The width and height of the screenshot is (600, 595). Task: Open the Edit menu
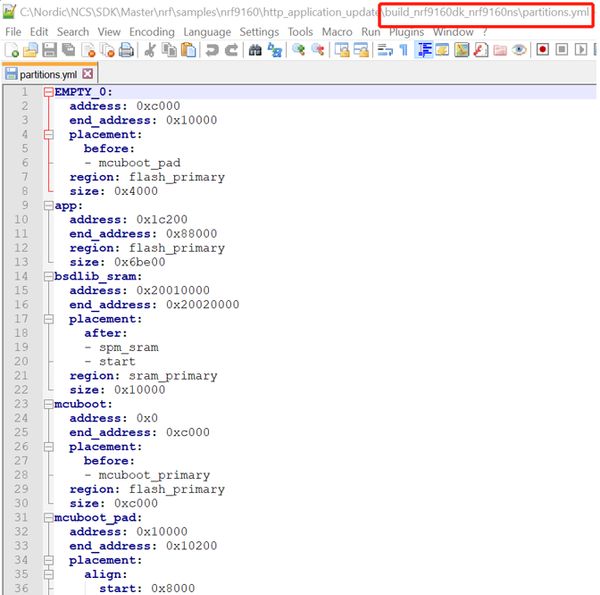pyautogui.click(x=39, y=32)
